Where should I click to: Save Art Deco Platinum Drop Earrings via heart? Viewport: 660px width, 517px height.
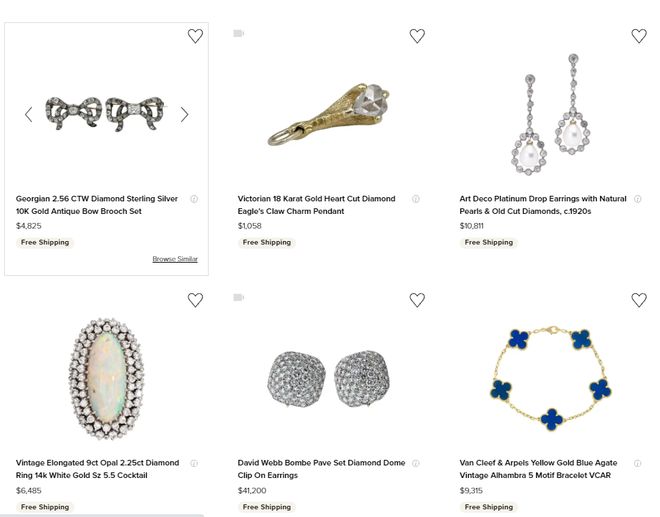click(639, 36)
